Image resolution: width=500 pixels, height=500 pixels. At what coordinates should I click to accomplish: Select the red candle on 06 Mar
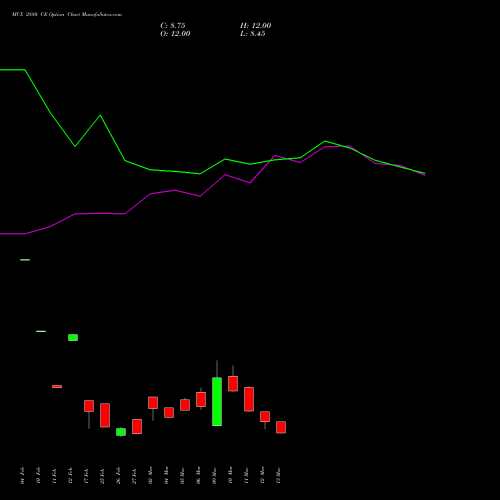click(201, 399)
